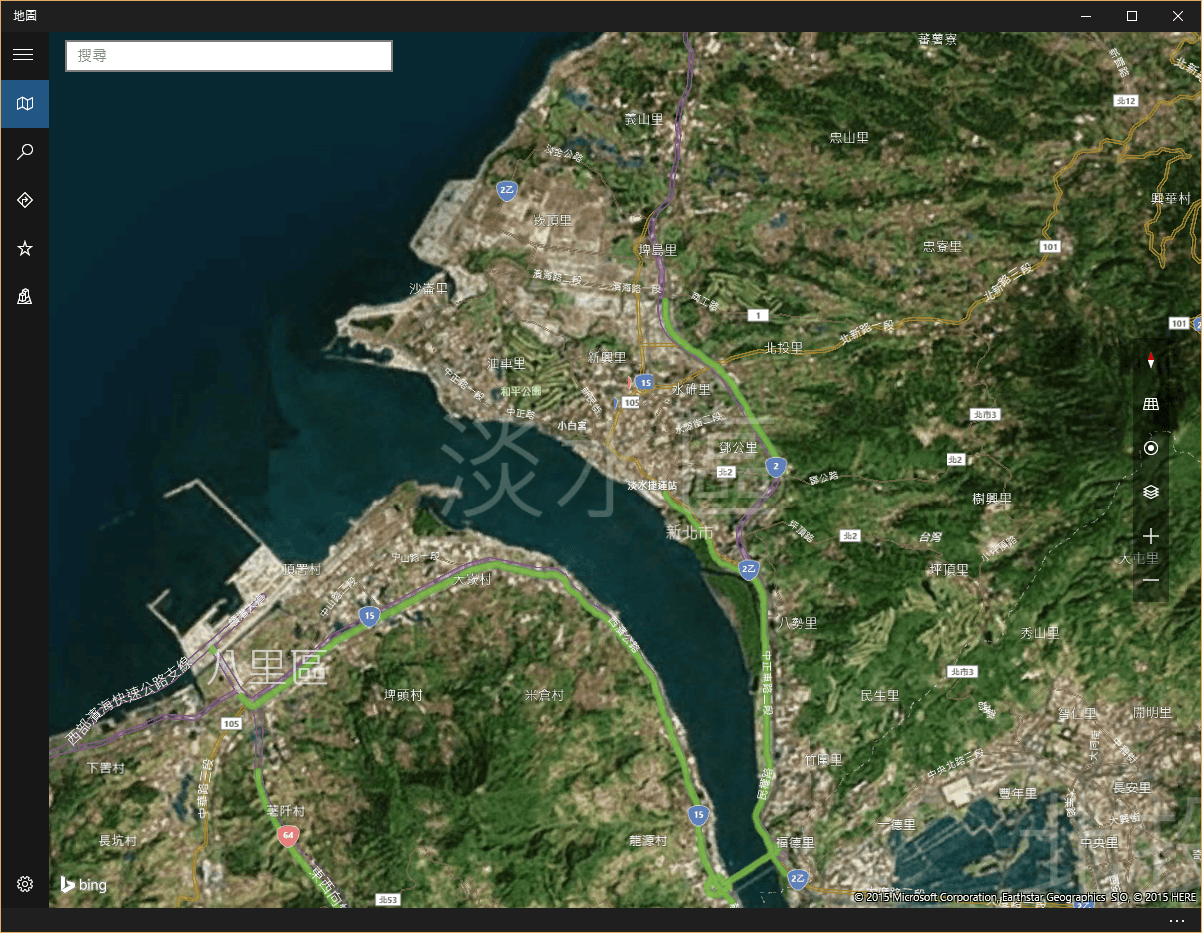Viewport: 1202px width, 933px height.
Task: Click the route 64 road shield
Action: click(x=289, y=836)
